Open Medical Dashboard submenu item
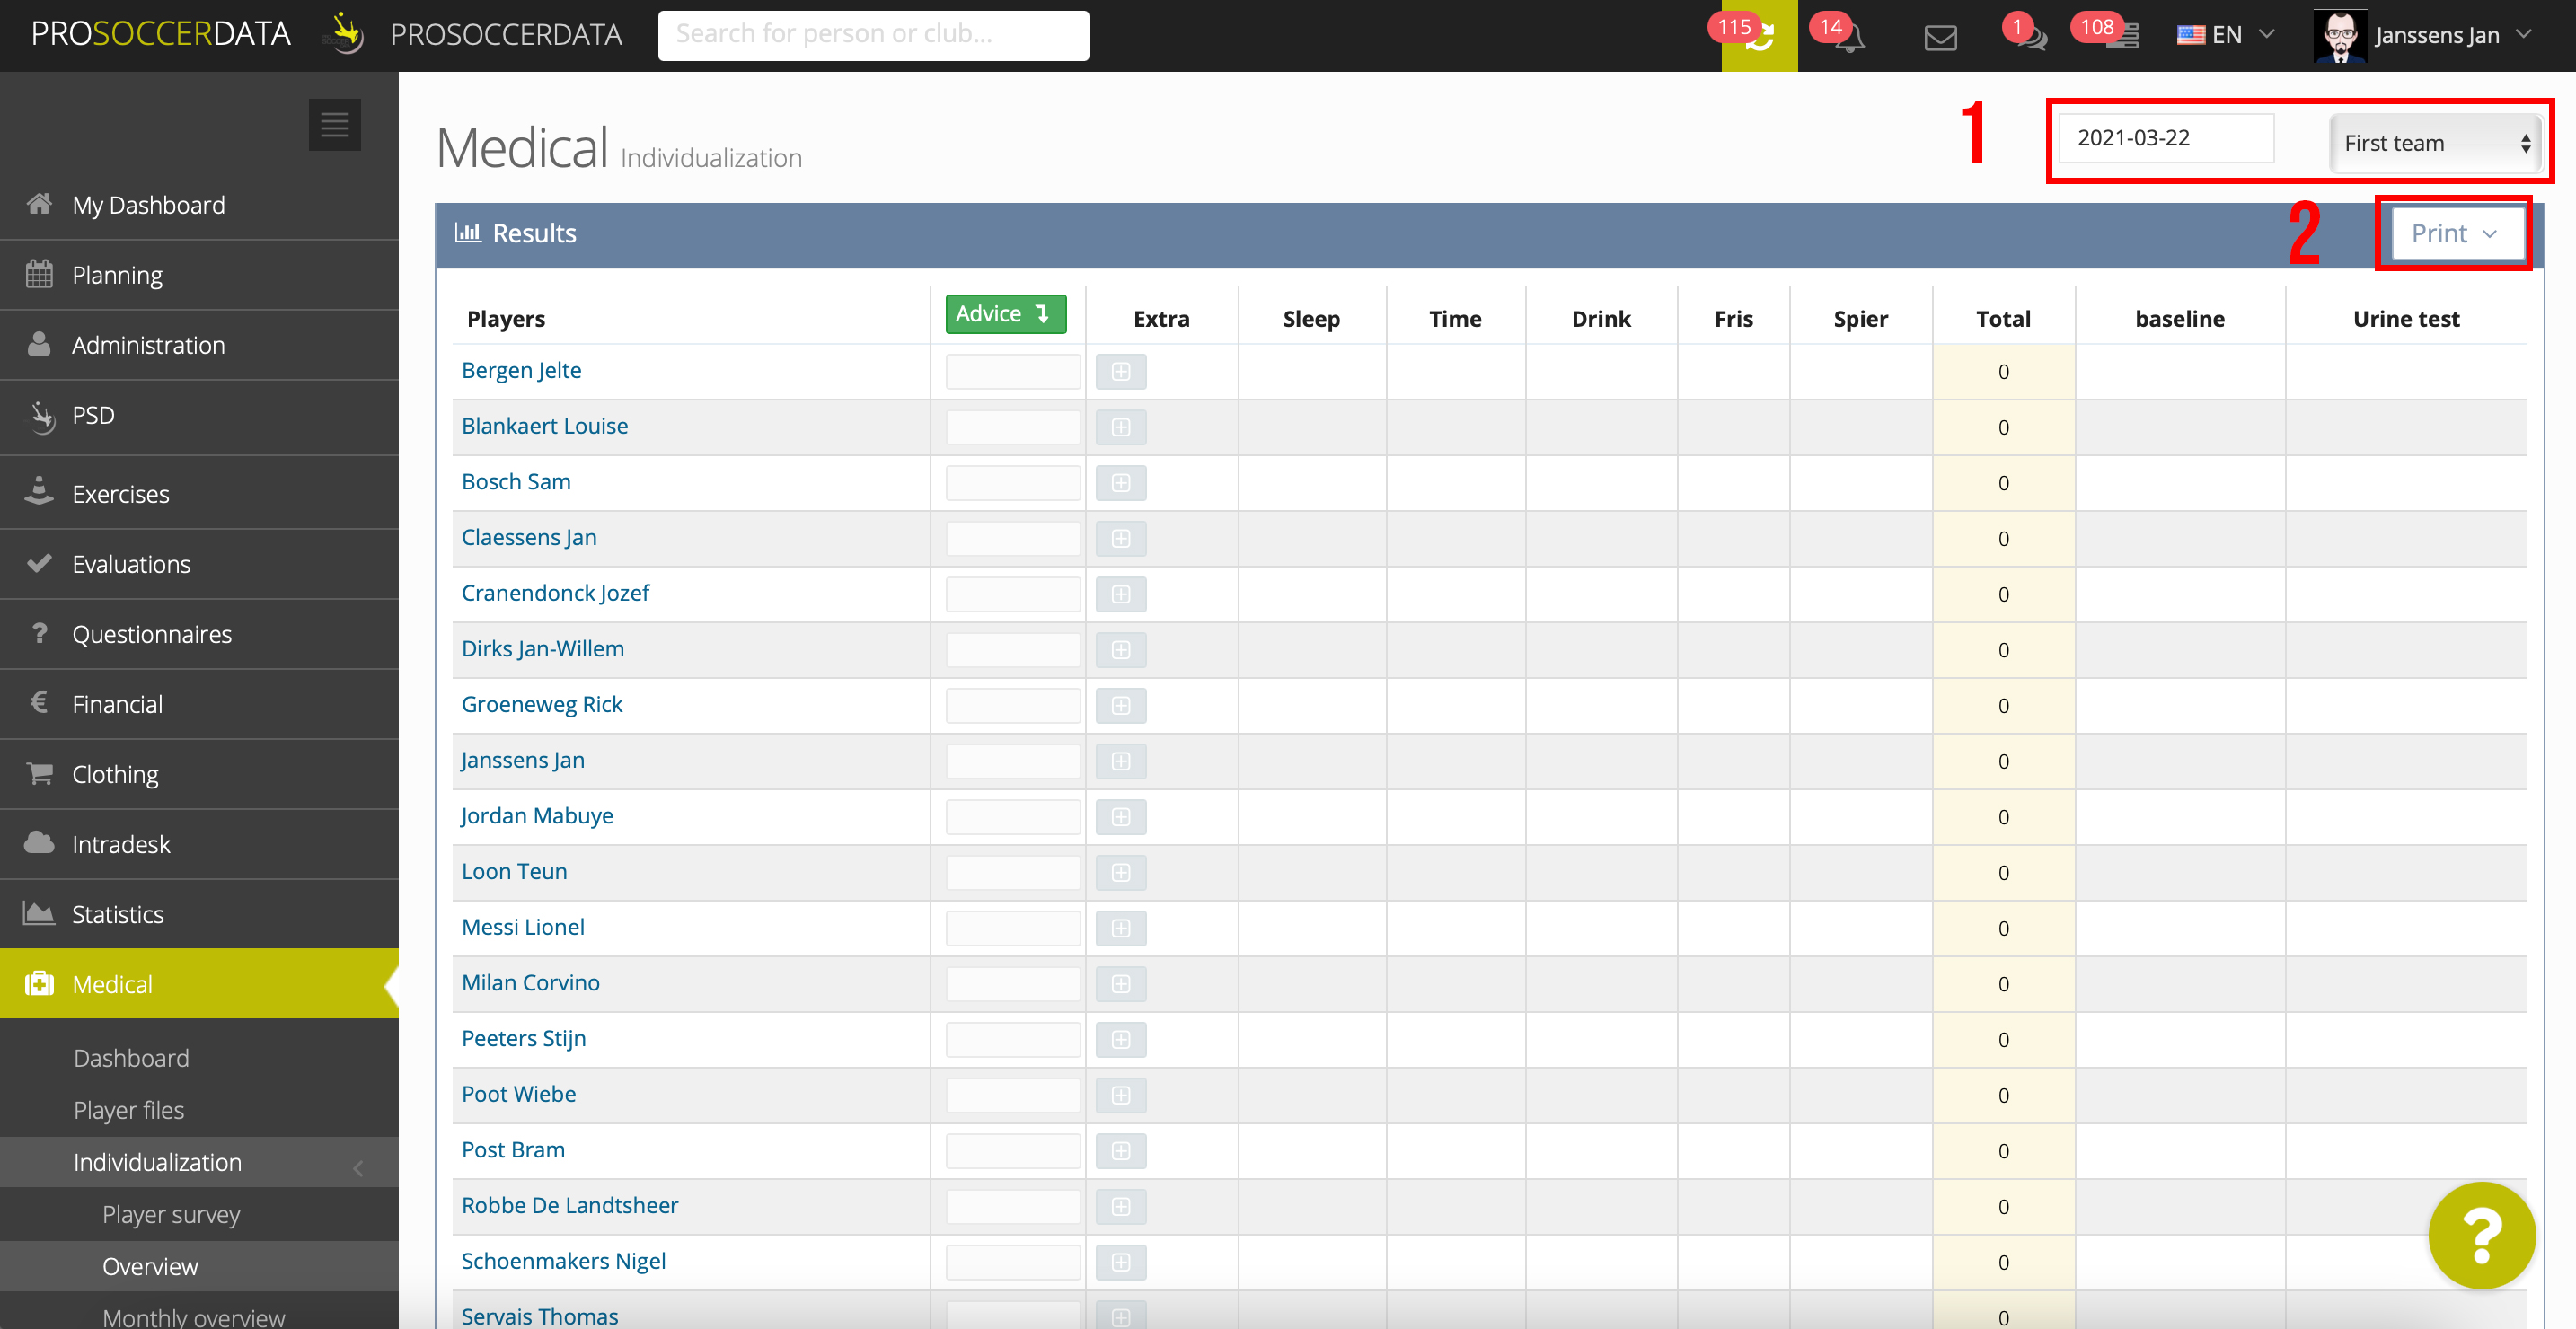Screen dimensions: 2576x1329 [131, 1058]
